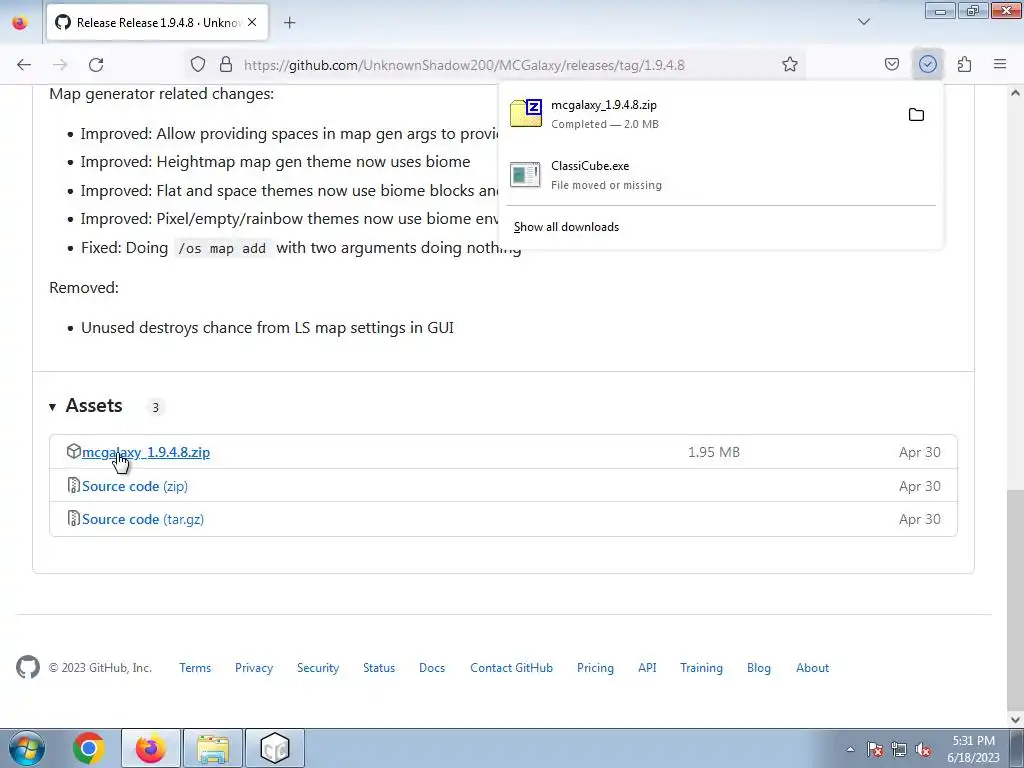This screenshot has height=768, width=1024.
Task: Reload the current page
Action: pyautogui.click(x=96, y=65)
